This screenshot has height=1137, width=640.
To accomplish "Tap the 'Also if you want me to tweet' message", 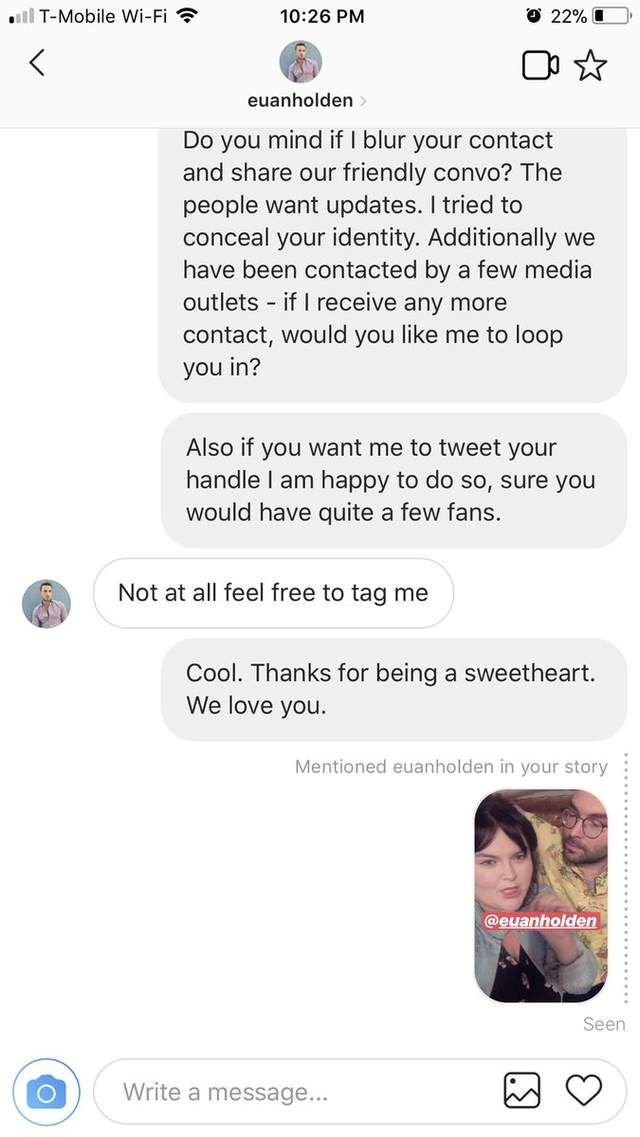I will 393,480.
